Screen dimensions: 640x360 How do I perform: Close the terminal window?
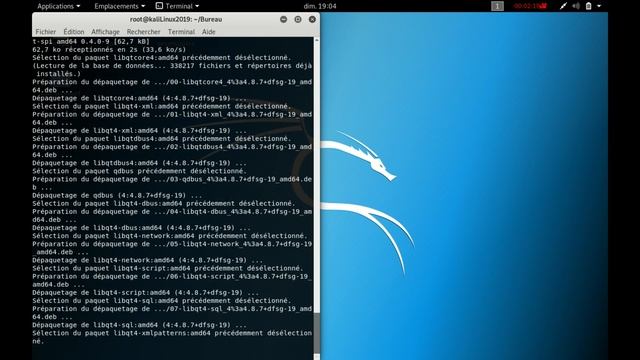[x=312, y=19]
